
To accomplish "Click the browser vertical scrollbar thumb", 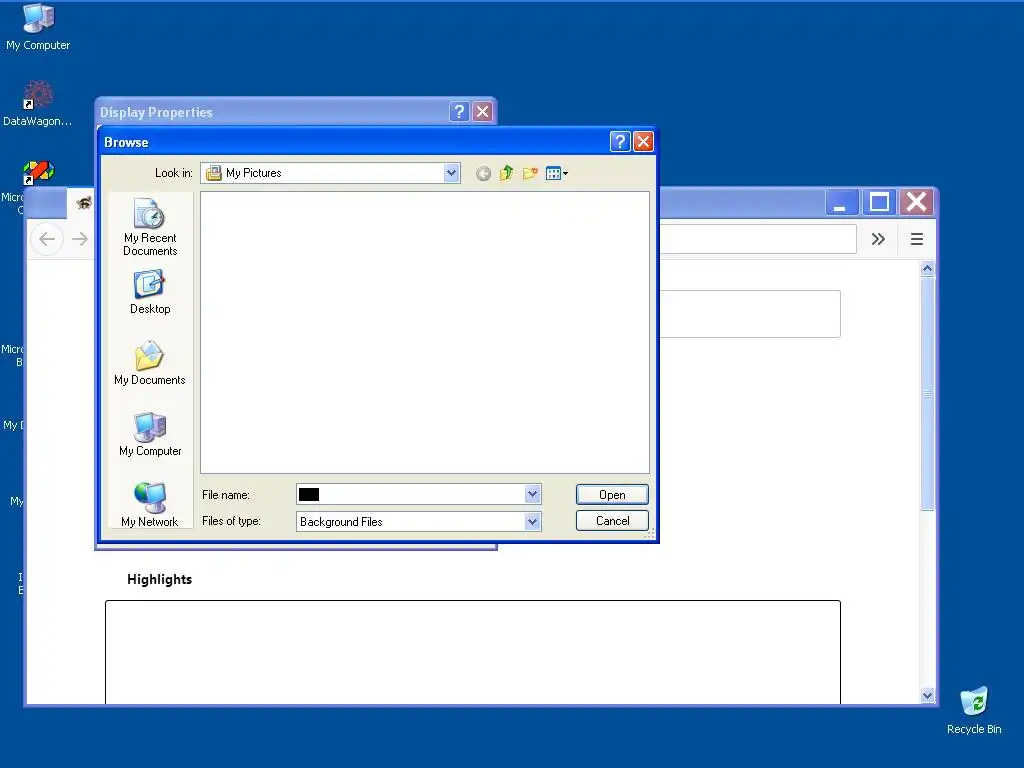I will pos(927,393).
